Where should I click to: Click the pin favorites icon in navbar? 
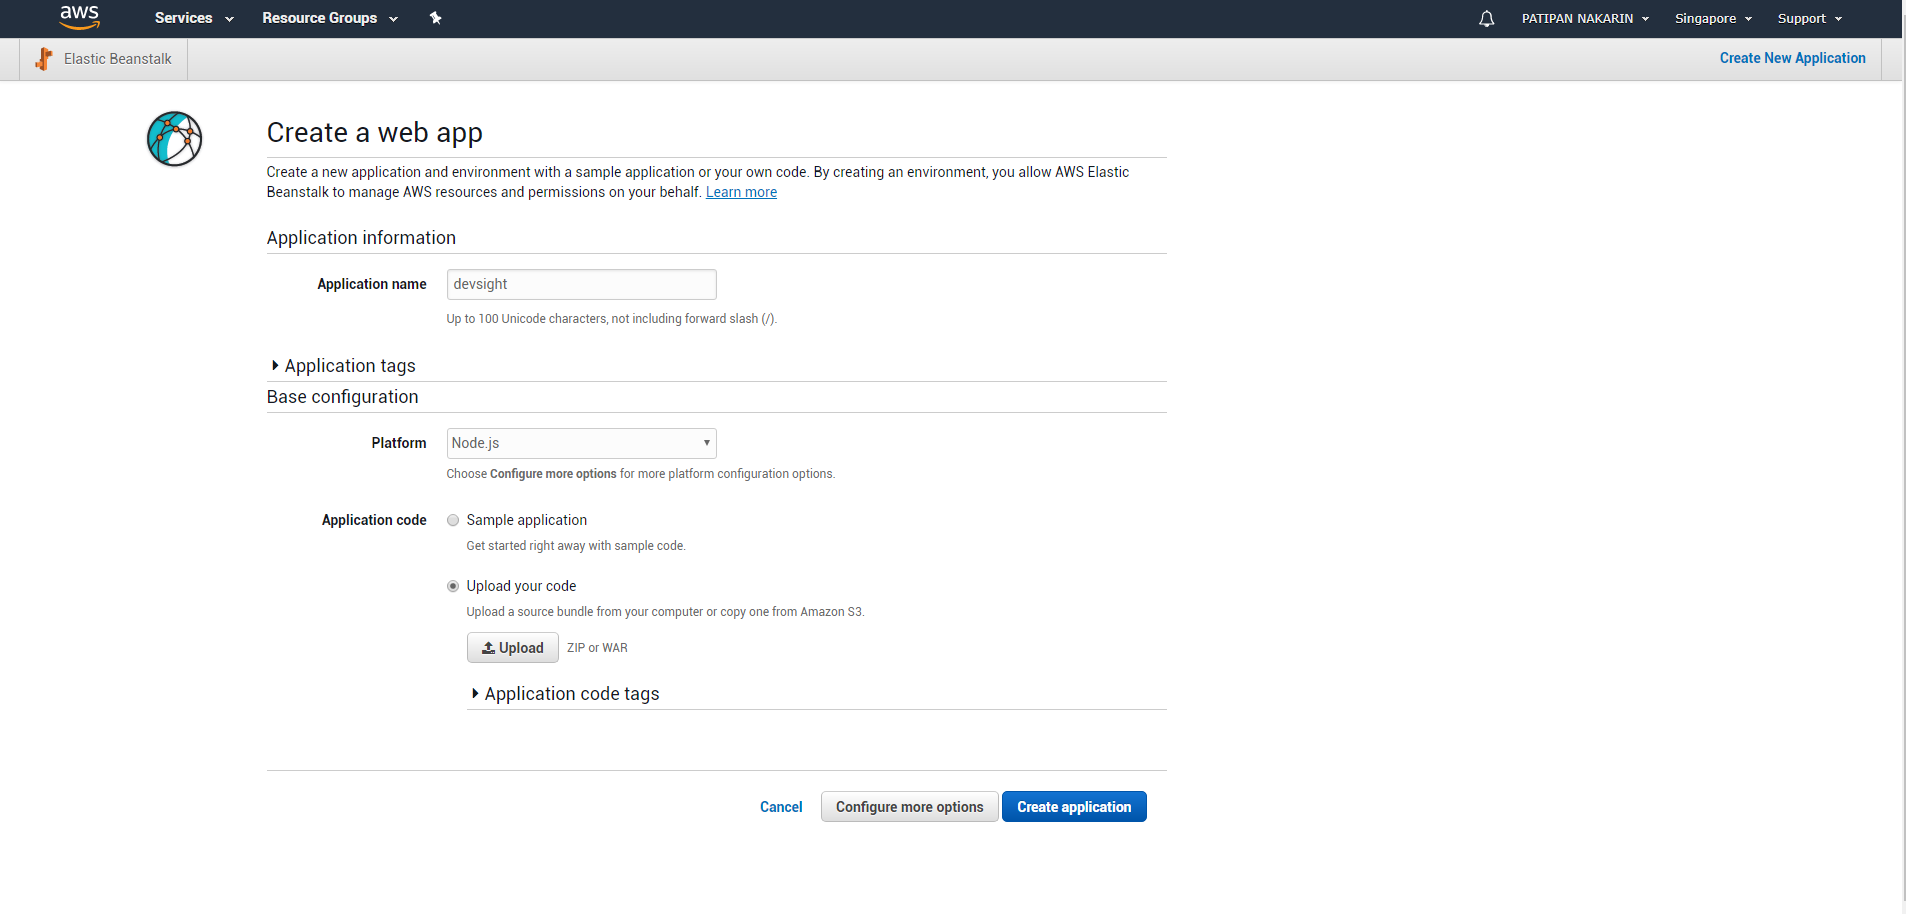[x=436, y=18]
